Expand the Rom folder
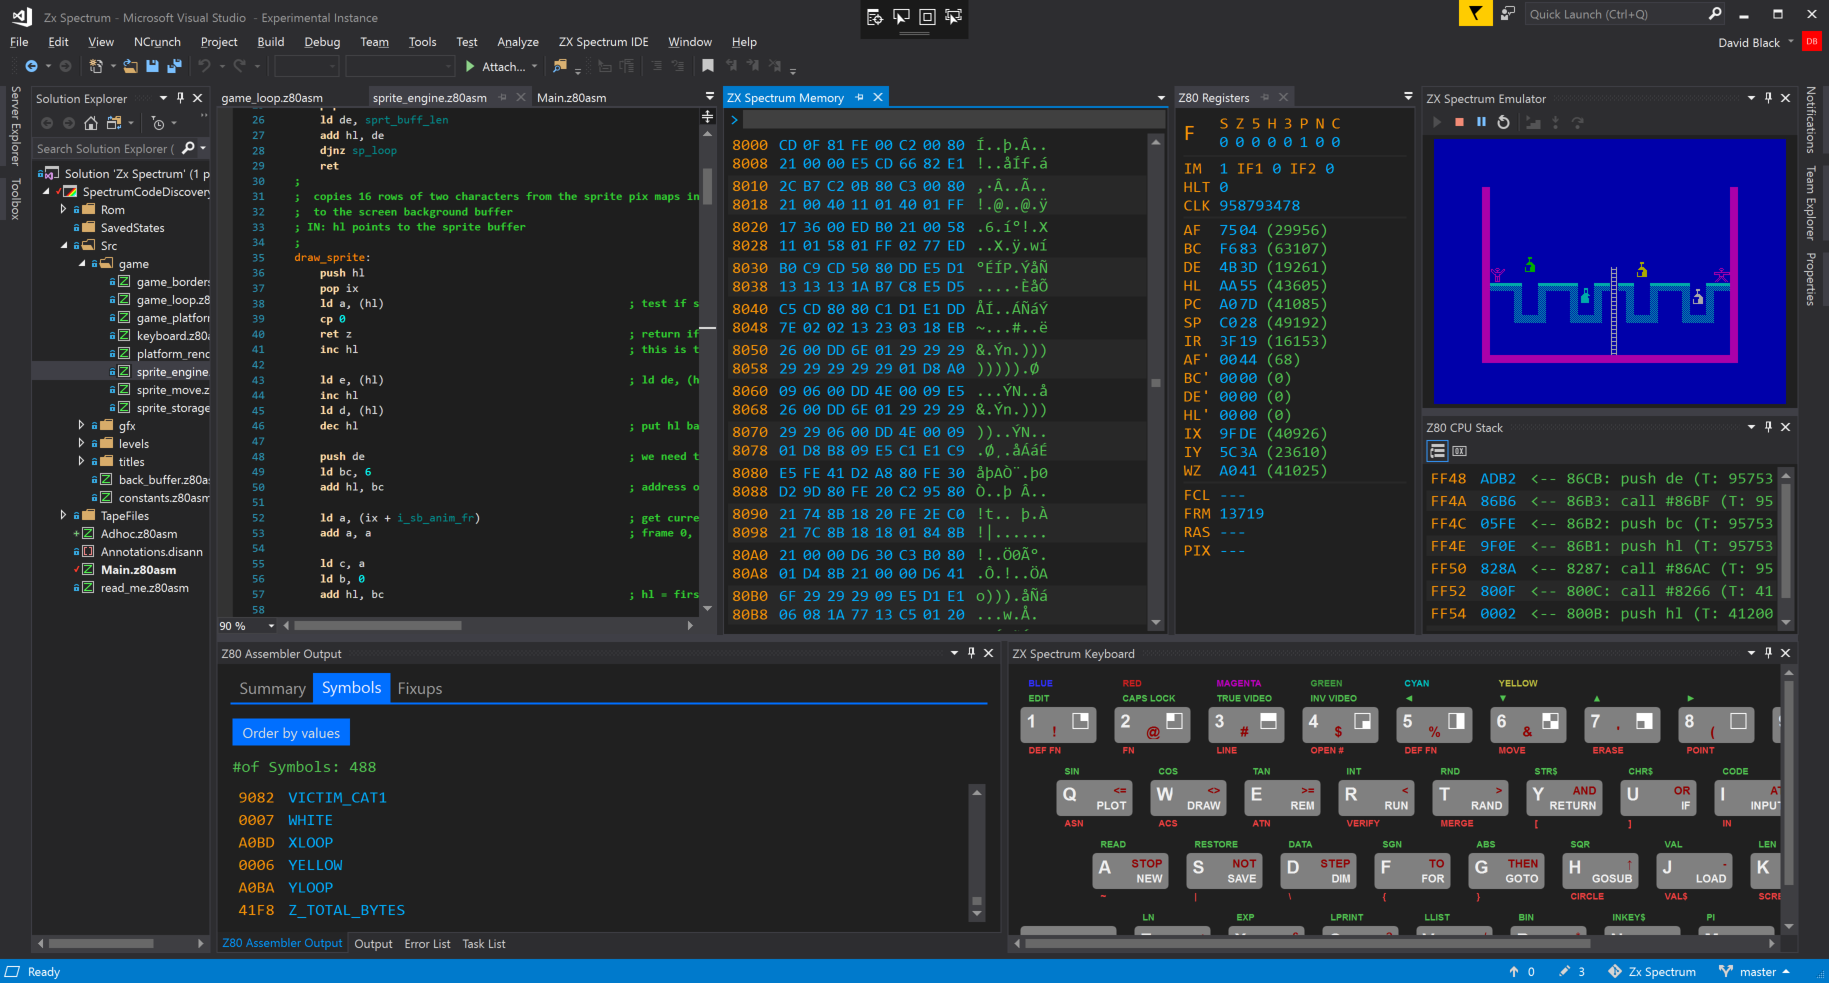 click(63, 209)
